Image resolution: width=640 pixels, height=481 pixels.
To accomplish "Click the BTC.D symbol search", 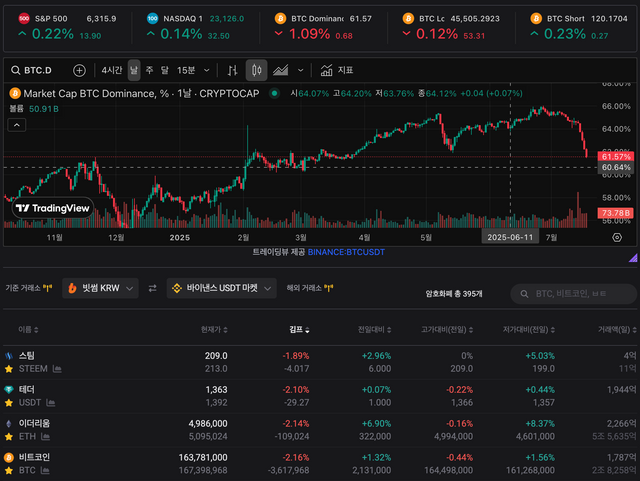I will pyautogui.click(x=32, y=70).
